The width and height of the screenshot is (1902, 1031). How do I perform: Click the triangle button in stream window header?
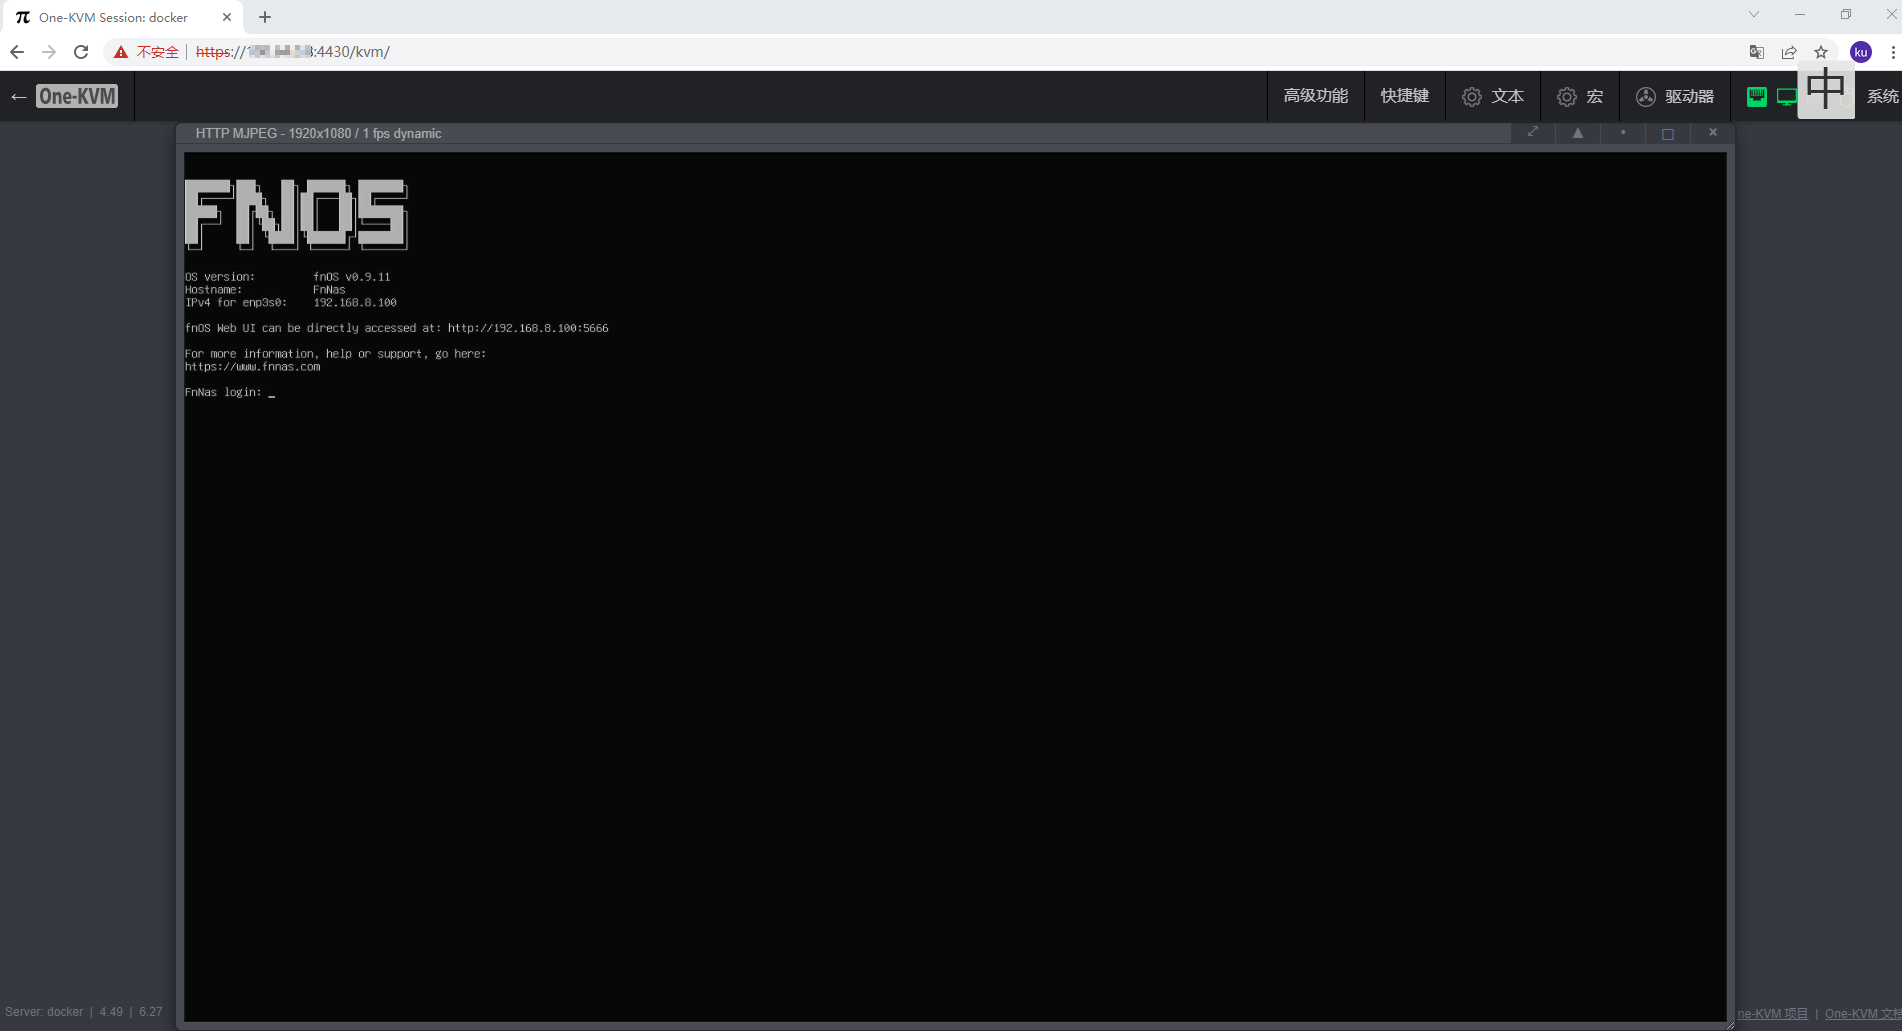tap(1577, 133)
